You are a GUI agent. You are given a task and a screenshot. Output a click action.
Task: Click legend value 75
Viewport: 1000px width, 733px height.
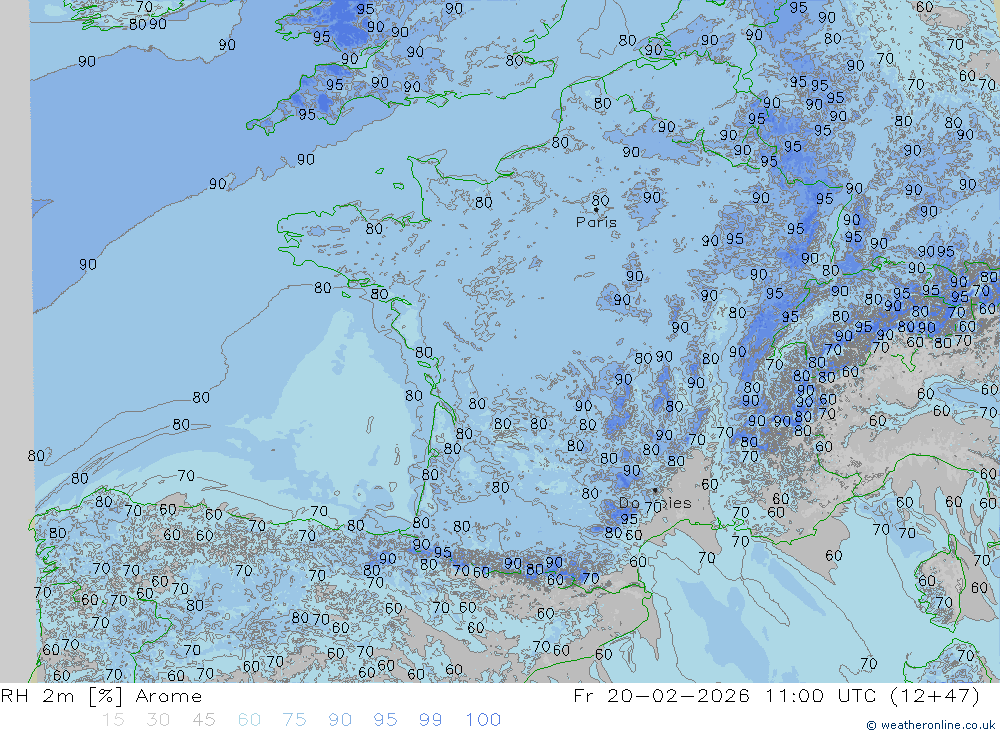294,720
